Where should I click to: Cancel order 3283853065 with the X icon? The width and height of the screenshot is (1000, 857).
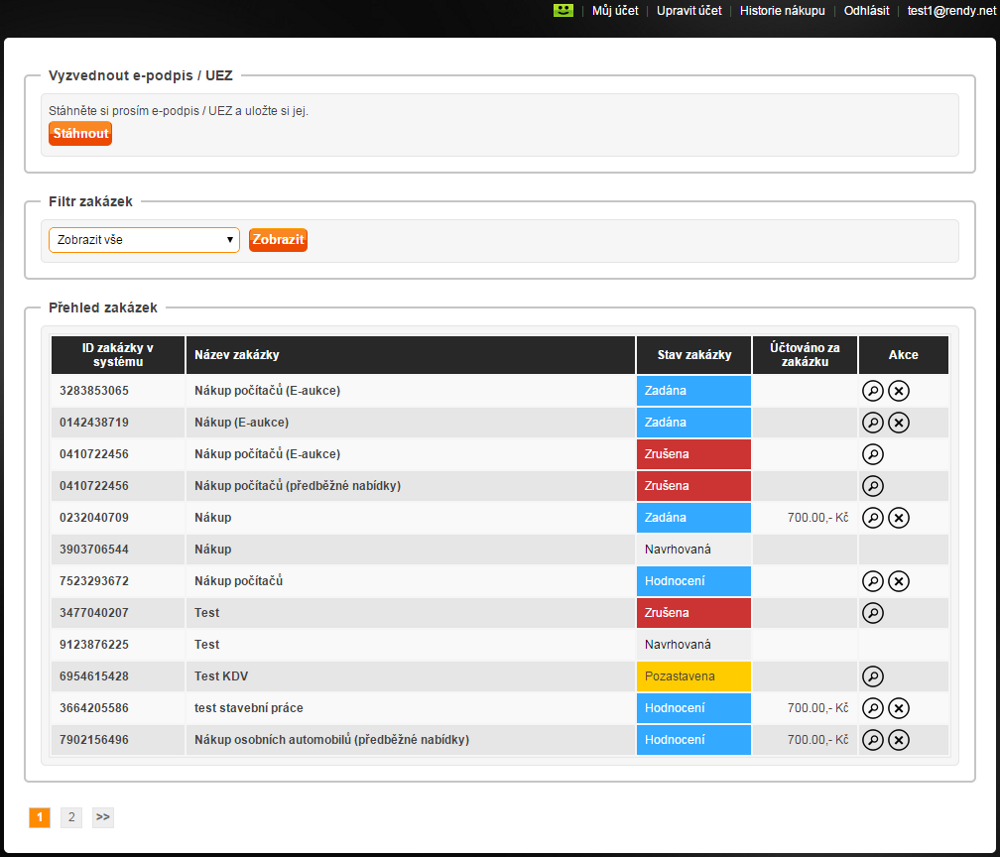coord(899,391)
